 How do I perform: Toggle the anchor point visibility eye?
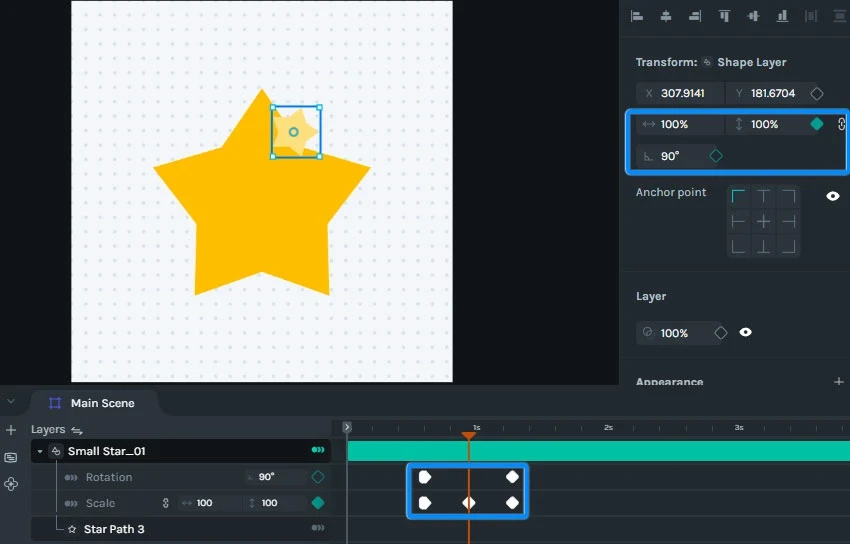[833, 196]
